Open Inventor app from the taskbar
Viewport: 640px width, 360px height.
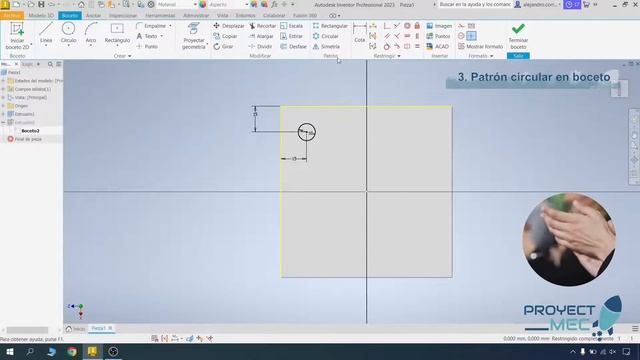click(93, 351)
